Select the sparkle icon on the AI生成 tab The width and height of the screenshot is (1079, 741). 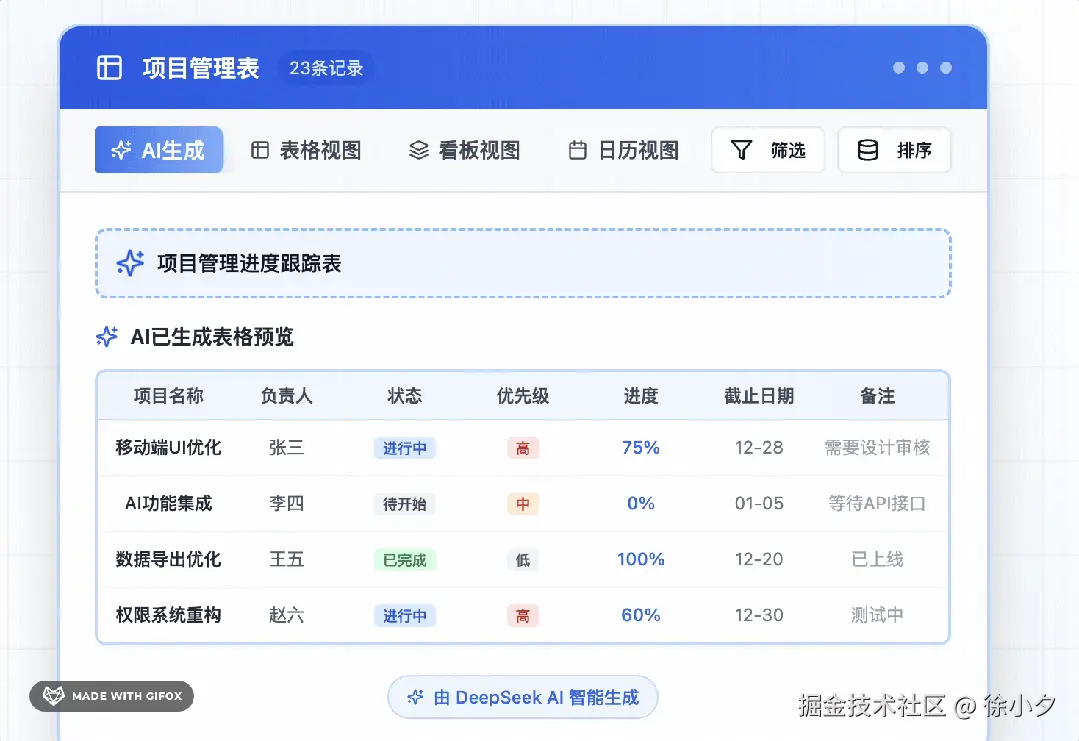coord(120,150)
